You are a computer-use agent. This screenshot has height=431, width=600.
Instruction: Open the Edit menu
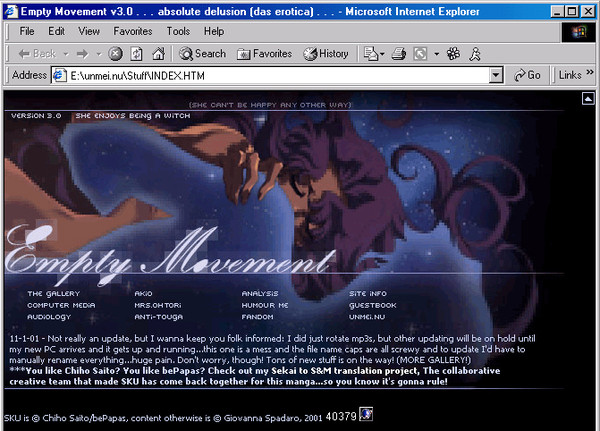pos(56,31)
